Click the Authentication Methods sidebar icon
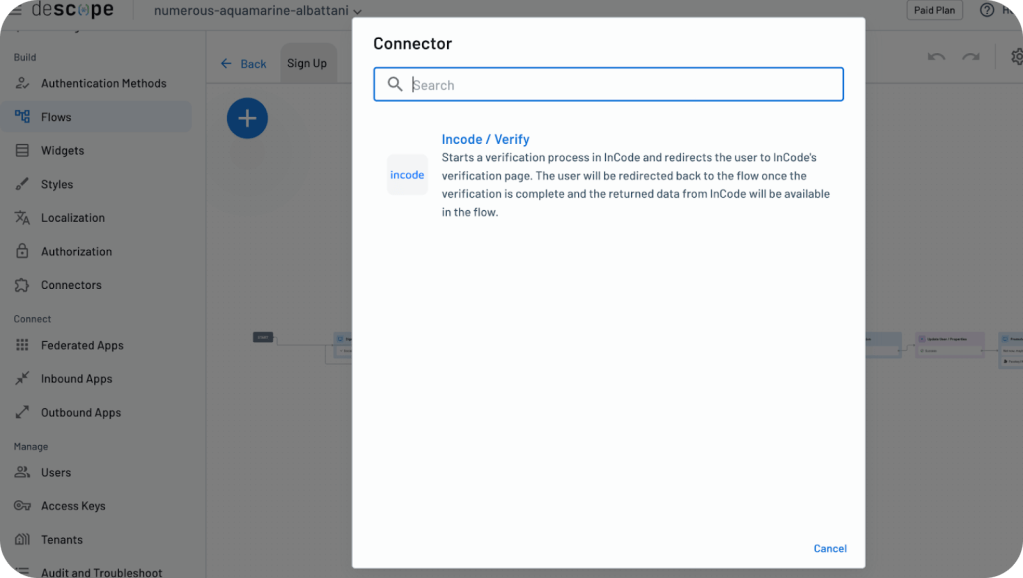Screen dimensions: 1023x578 coord(22,84)
